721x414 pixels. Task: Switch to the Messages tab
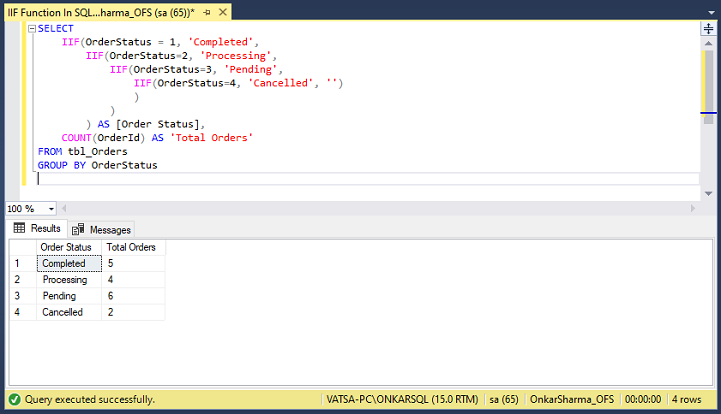tap(101, 229)
